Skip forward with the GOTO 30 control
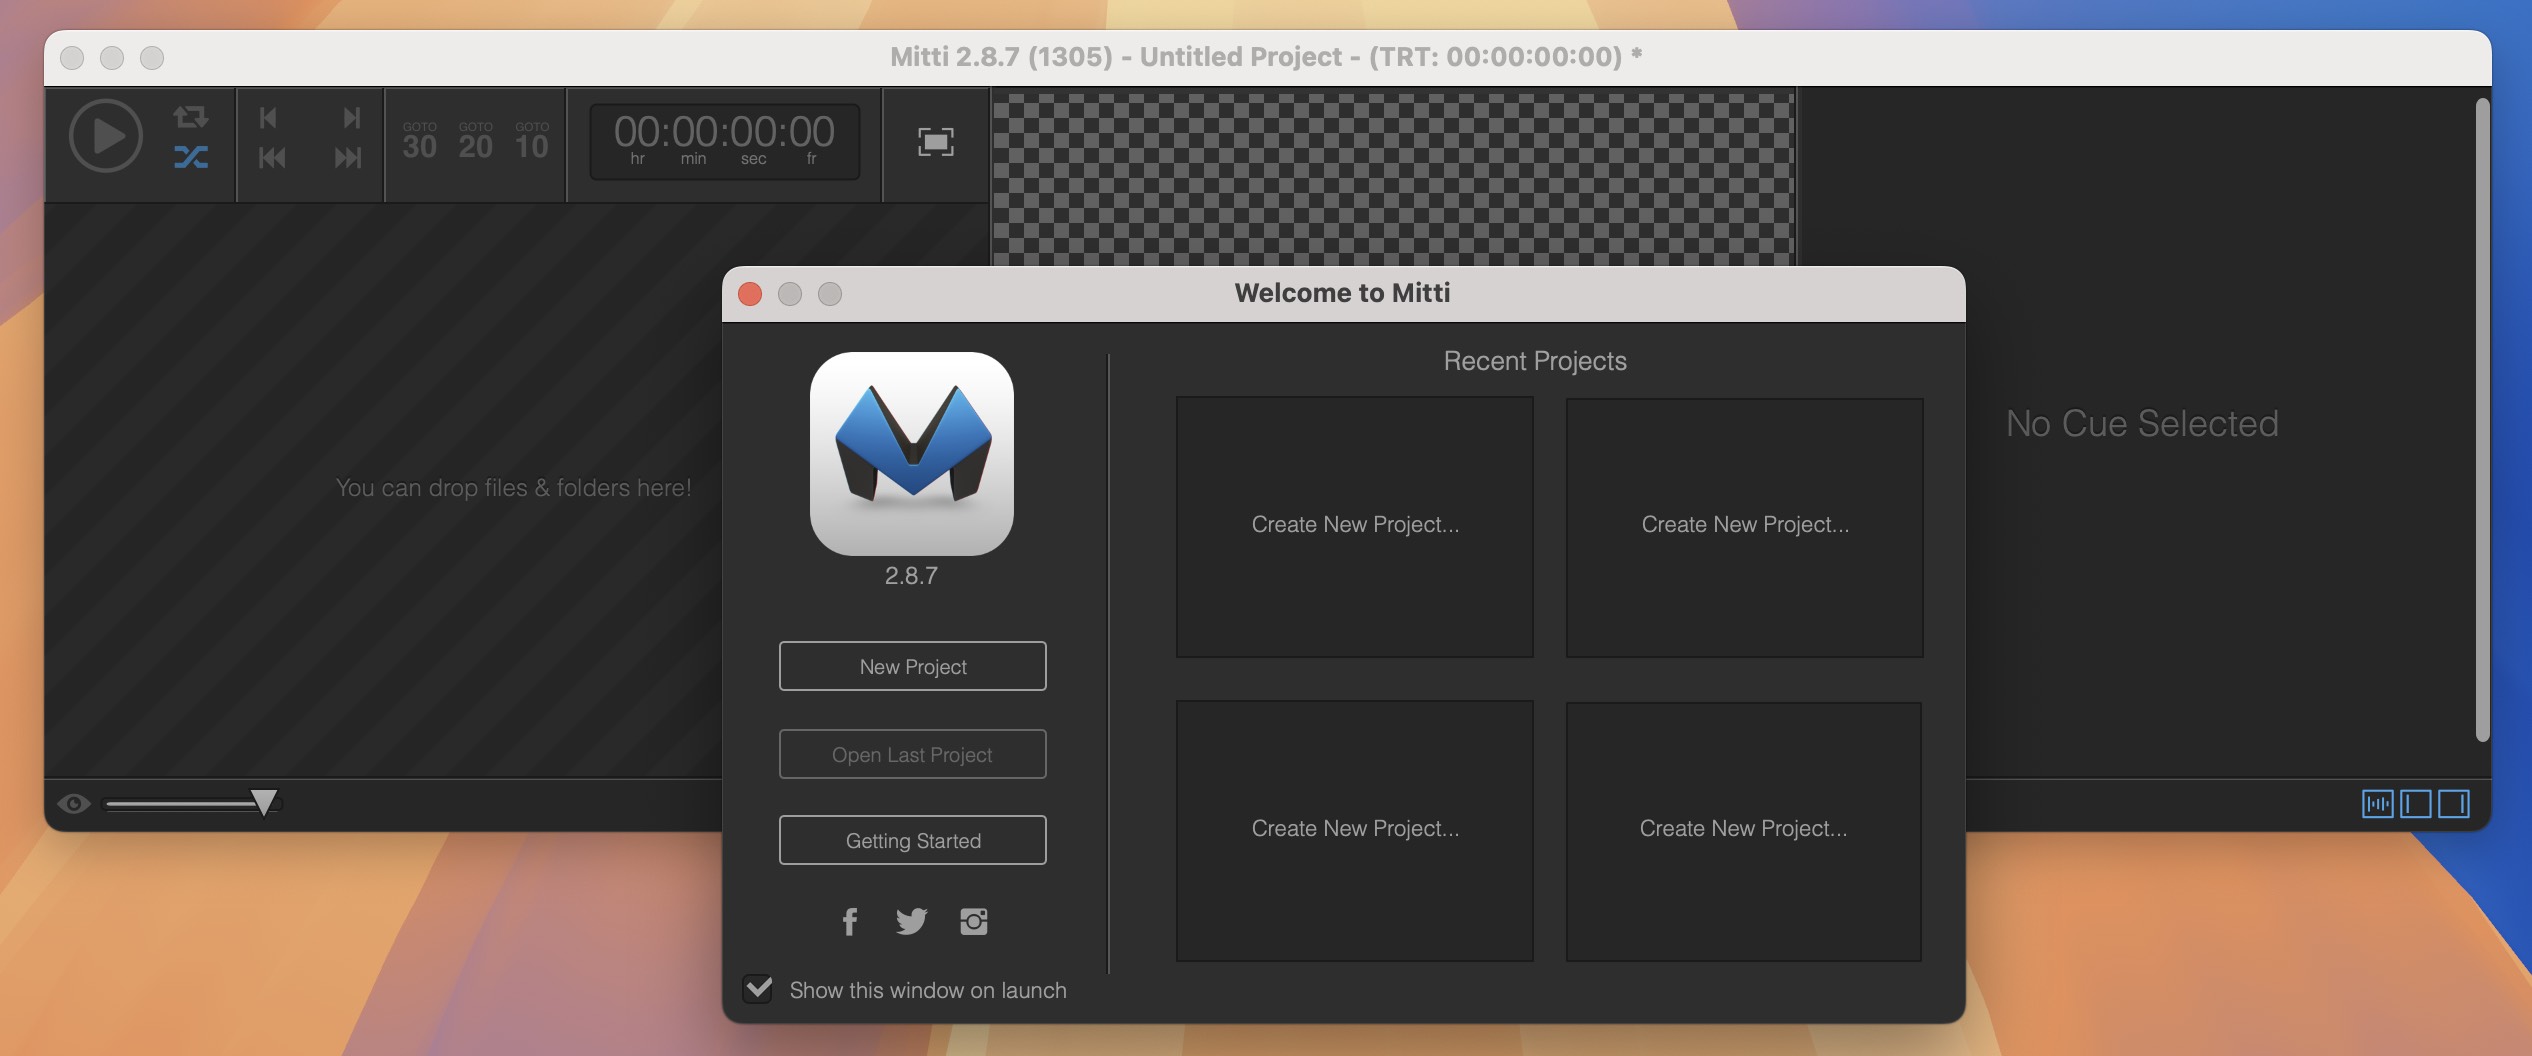Viewport: 2532px width, 1056px height. tap(420, 142)
